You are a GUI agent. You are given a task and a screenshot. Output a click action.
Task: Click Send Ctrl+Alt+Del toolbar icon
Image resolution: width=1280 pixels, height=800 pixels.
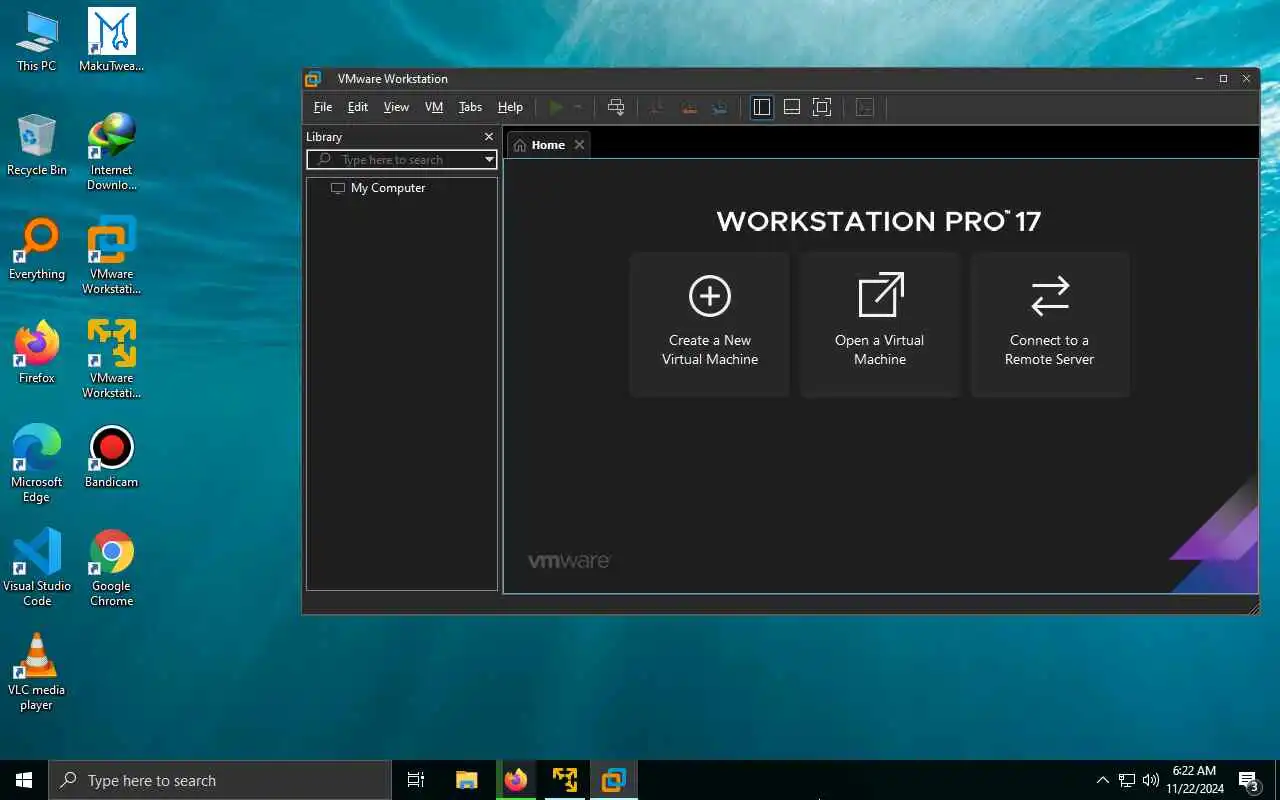[x=616, y=107]
